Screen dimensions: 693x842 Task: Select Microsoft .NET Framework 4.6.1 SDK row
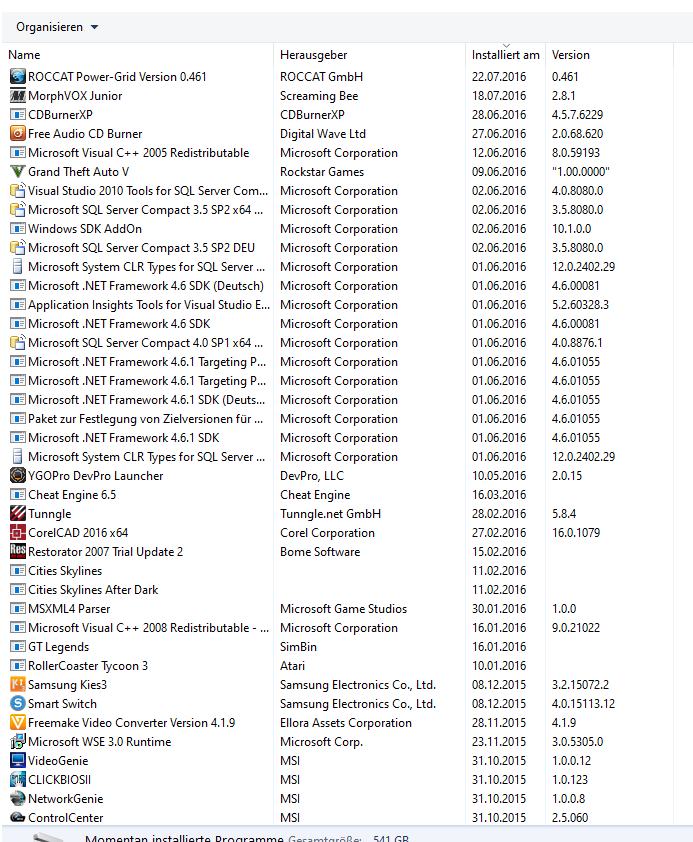click(x=123, y=438)
